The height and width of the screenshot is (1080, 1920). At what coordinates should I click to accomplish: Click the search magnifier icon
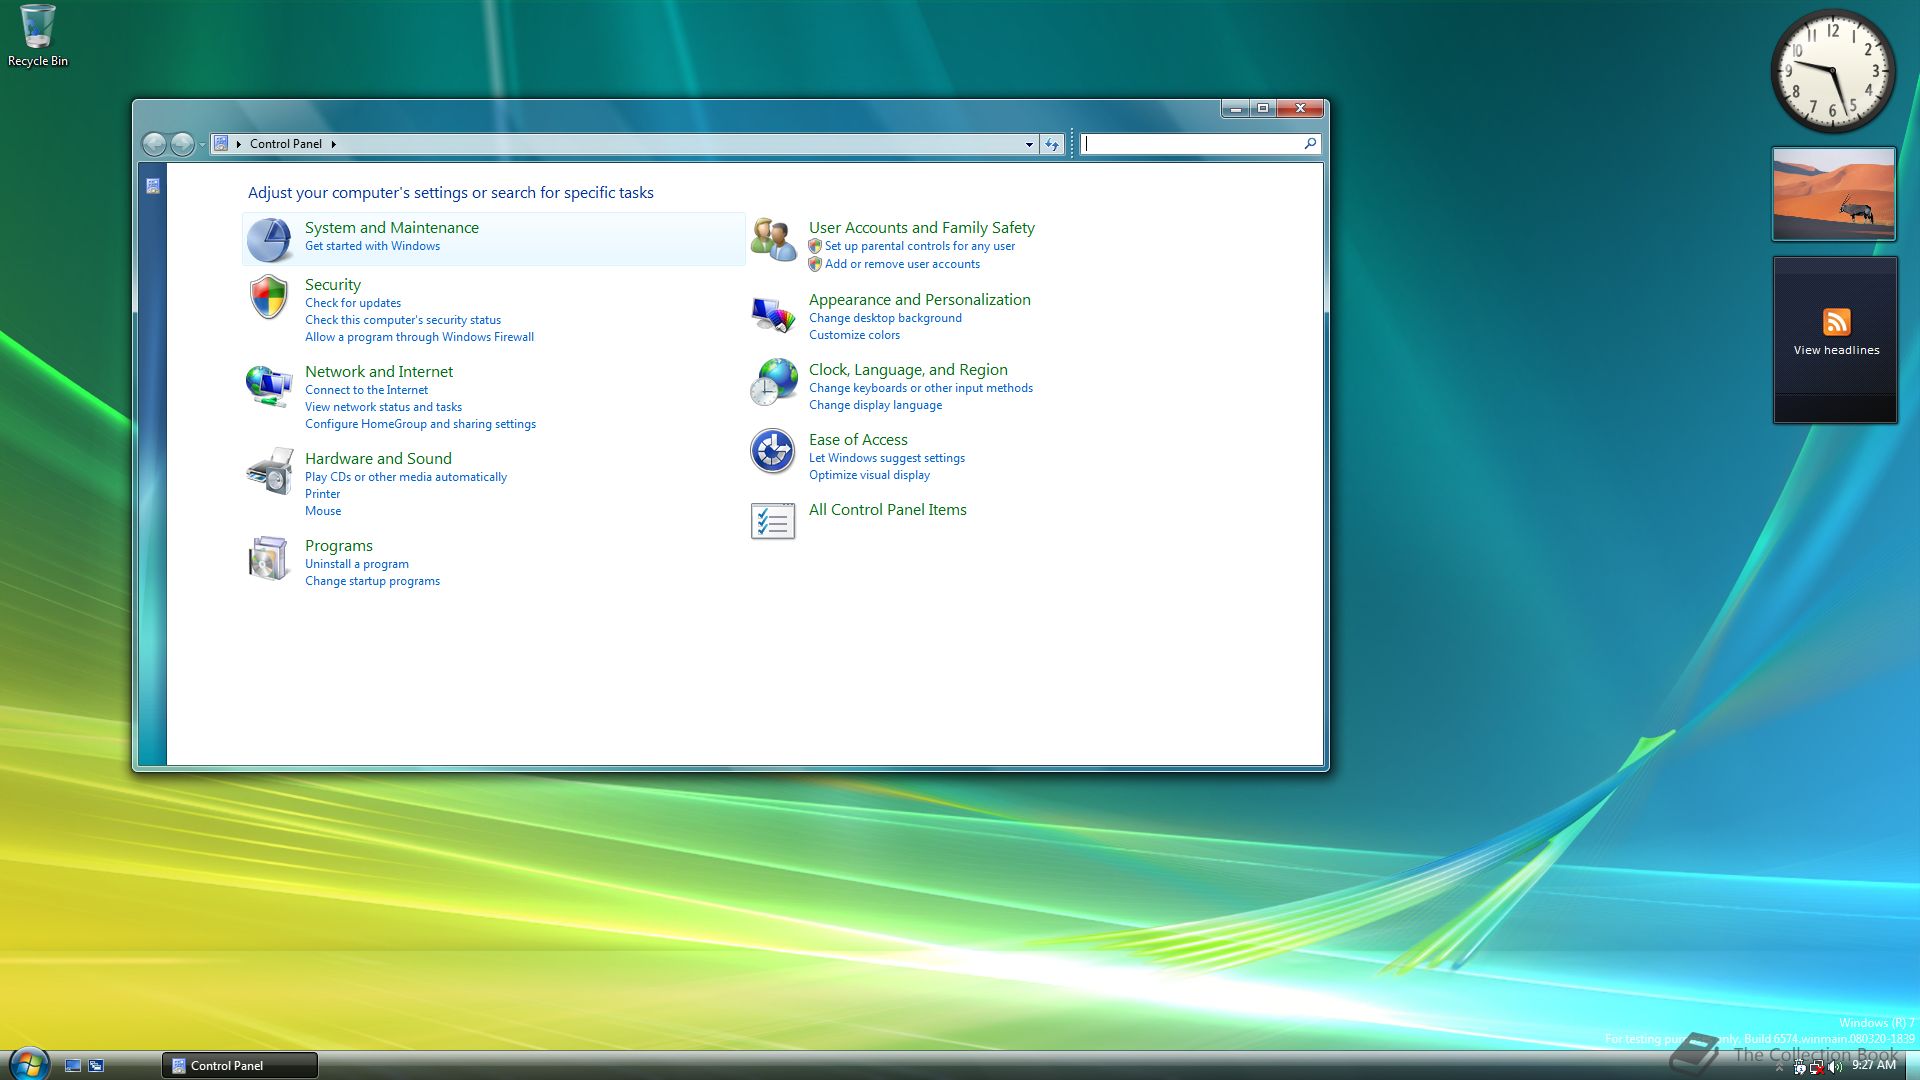point(1310,144)
